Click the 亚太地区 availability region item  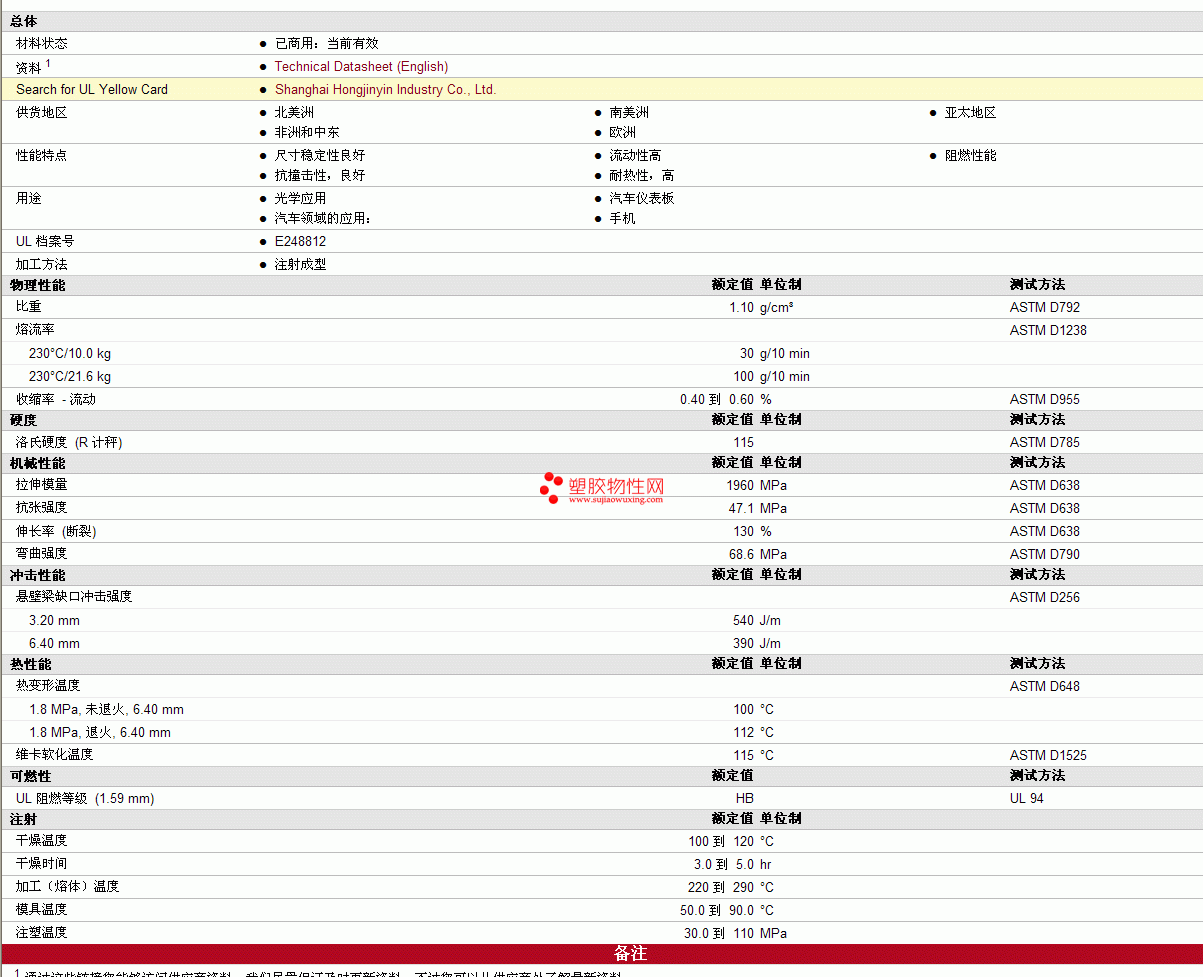970,113
